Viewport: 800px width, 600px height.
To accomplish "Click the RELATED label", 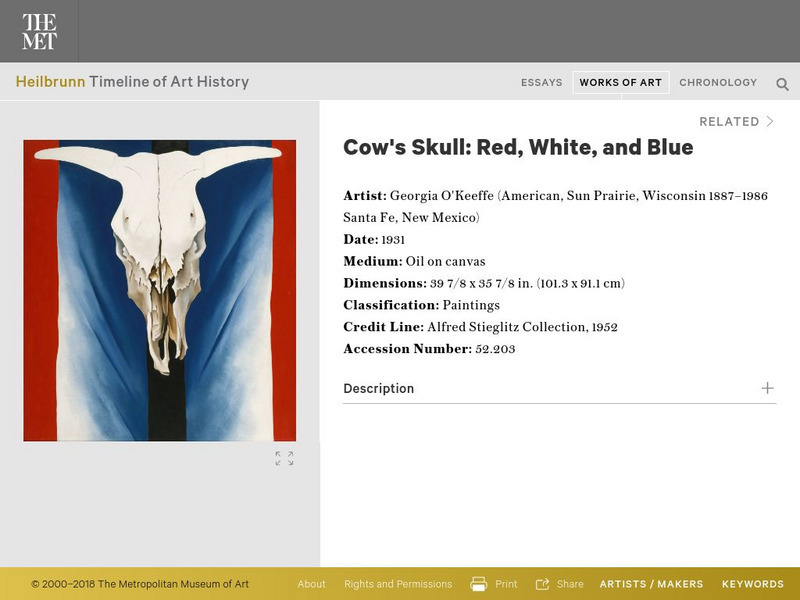I will (729, 121).
